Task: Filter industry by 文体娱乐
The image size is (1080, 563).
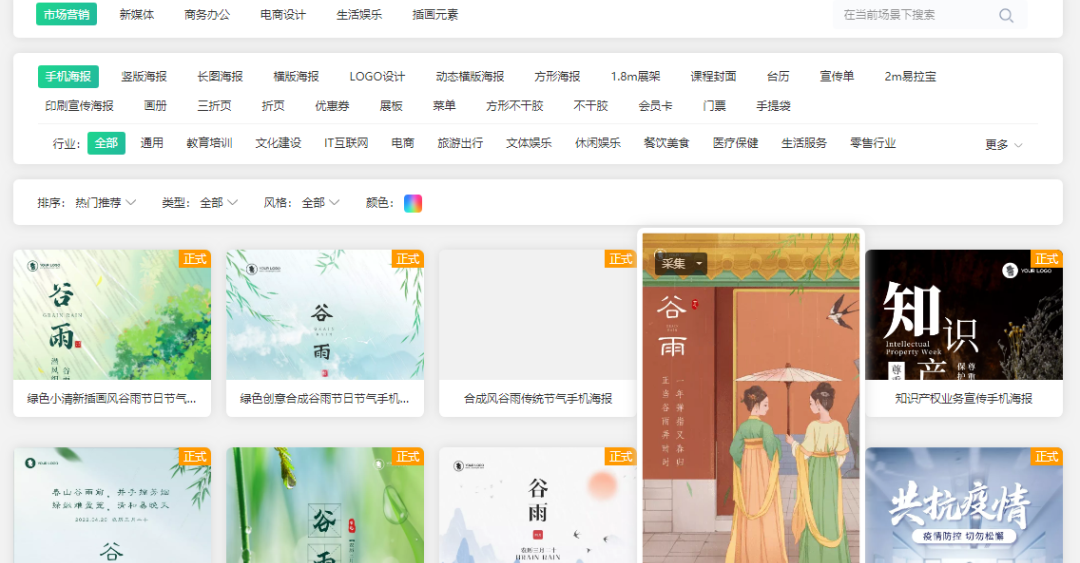Action: click(529, 143)
